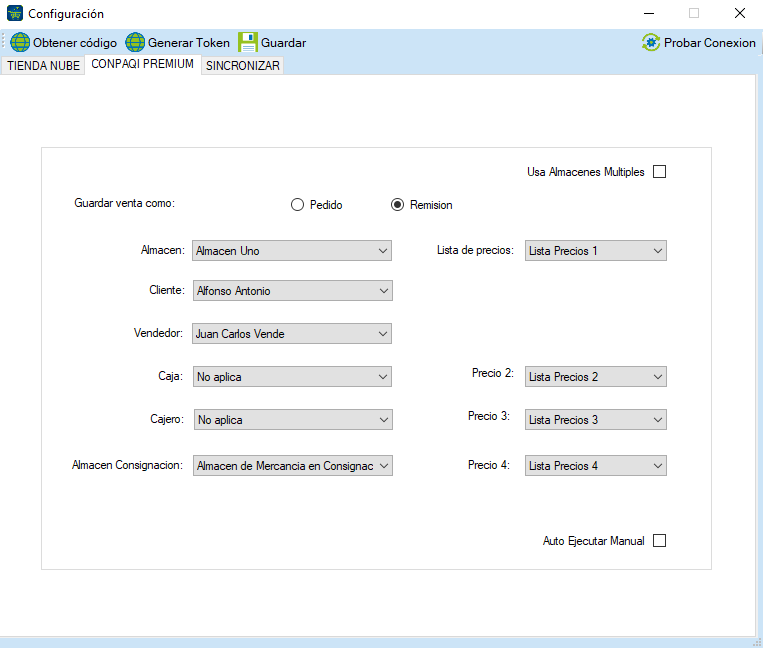Click the Almacen Consignacion label
763x648 pixels.
(127, 465)
